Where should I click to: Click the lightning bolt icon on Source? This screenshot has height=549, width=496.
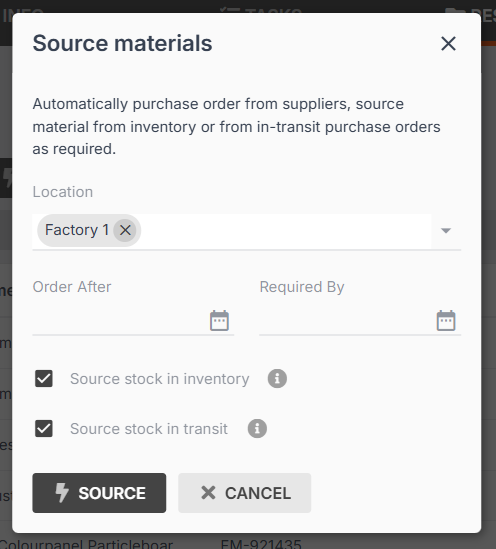(x=62, y=493)
